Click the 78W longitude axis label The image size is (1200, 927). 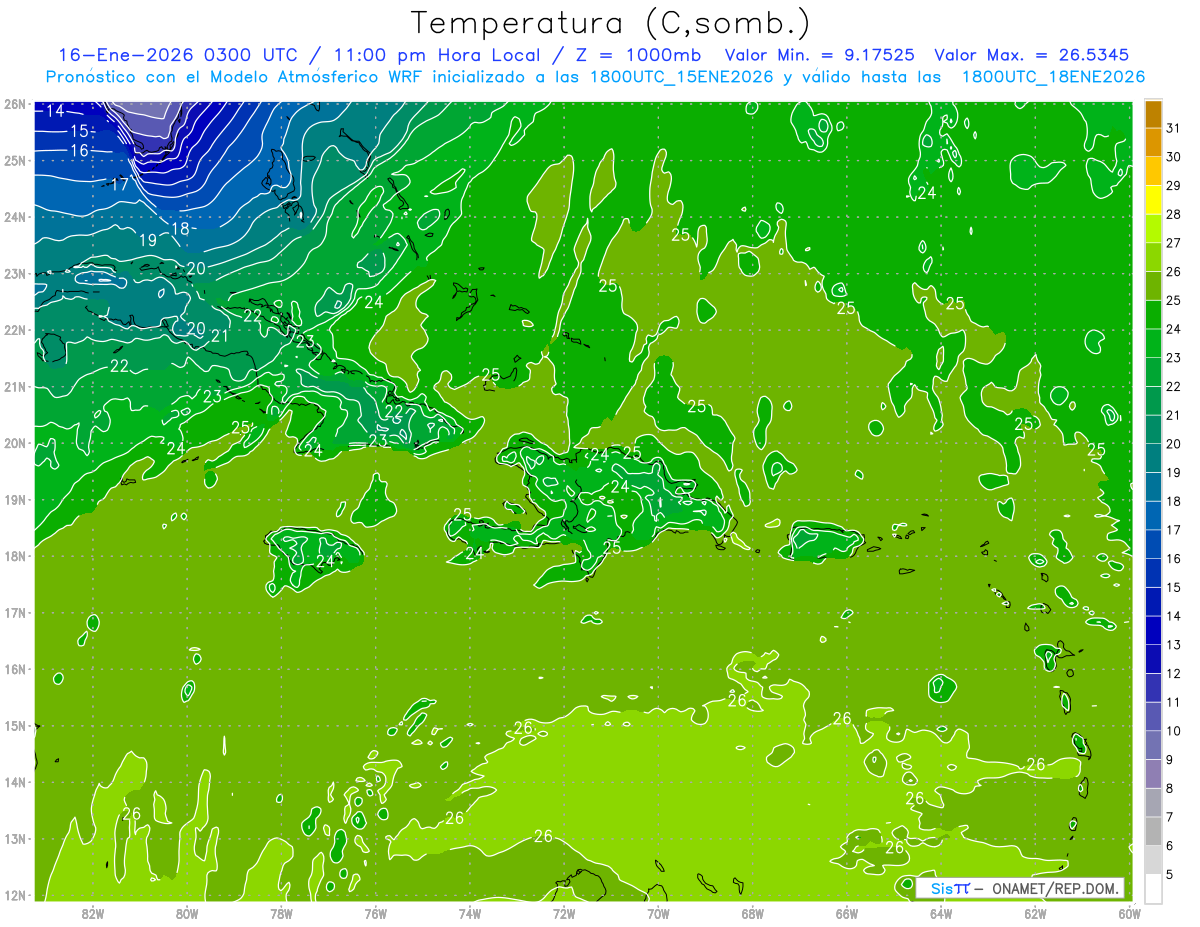(281, 914)
